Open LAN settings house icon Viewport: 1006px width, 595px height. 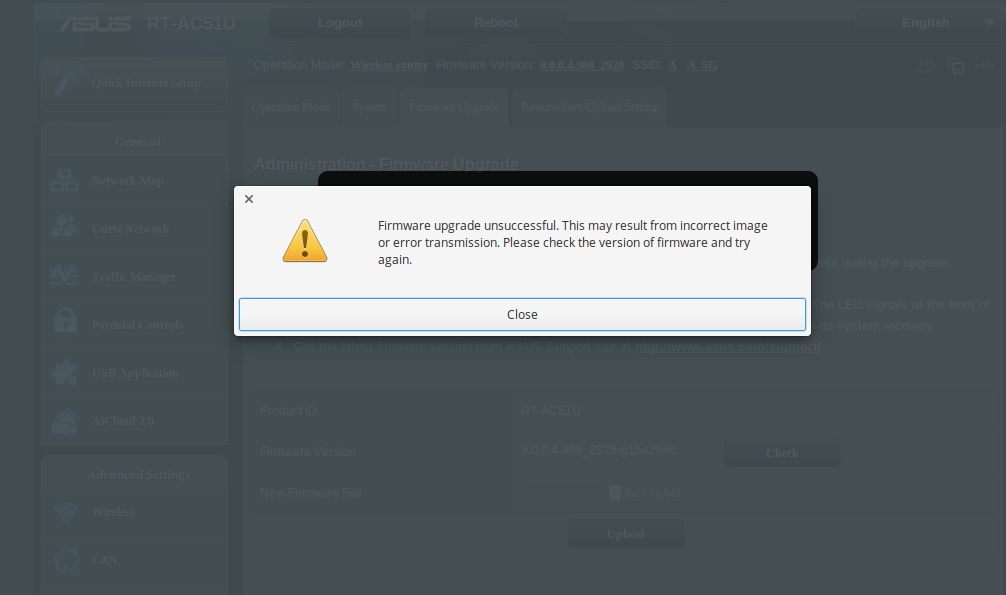66,559
